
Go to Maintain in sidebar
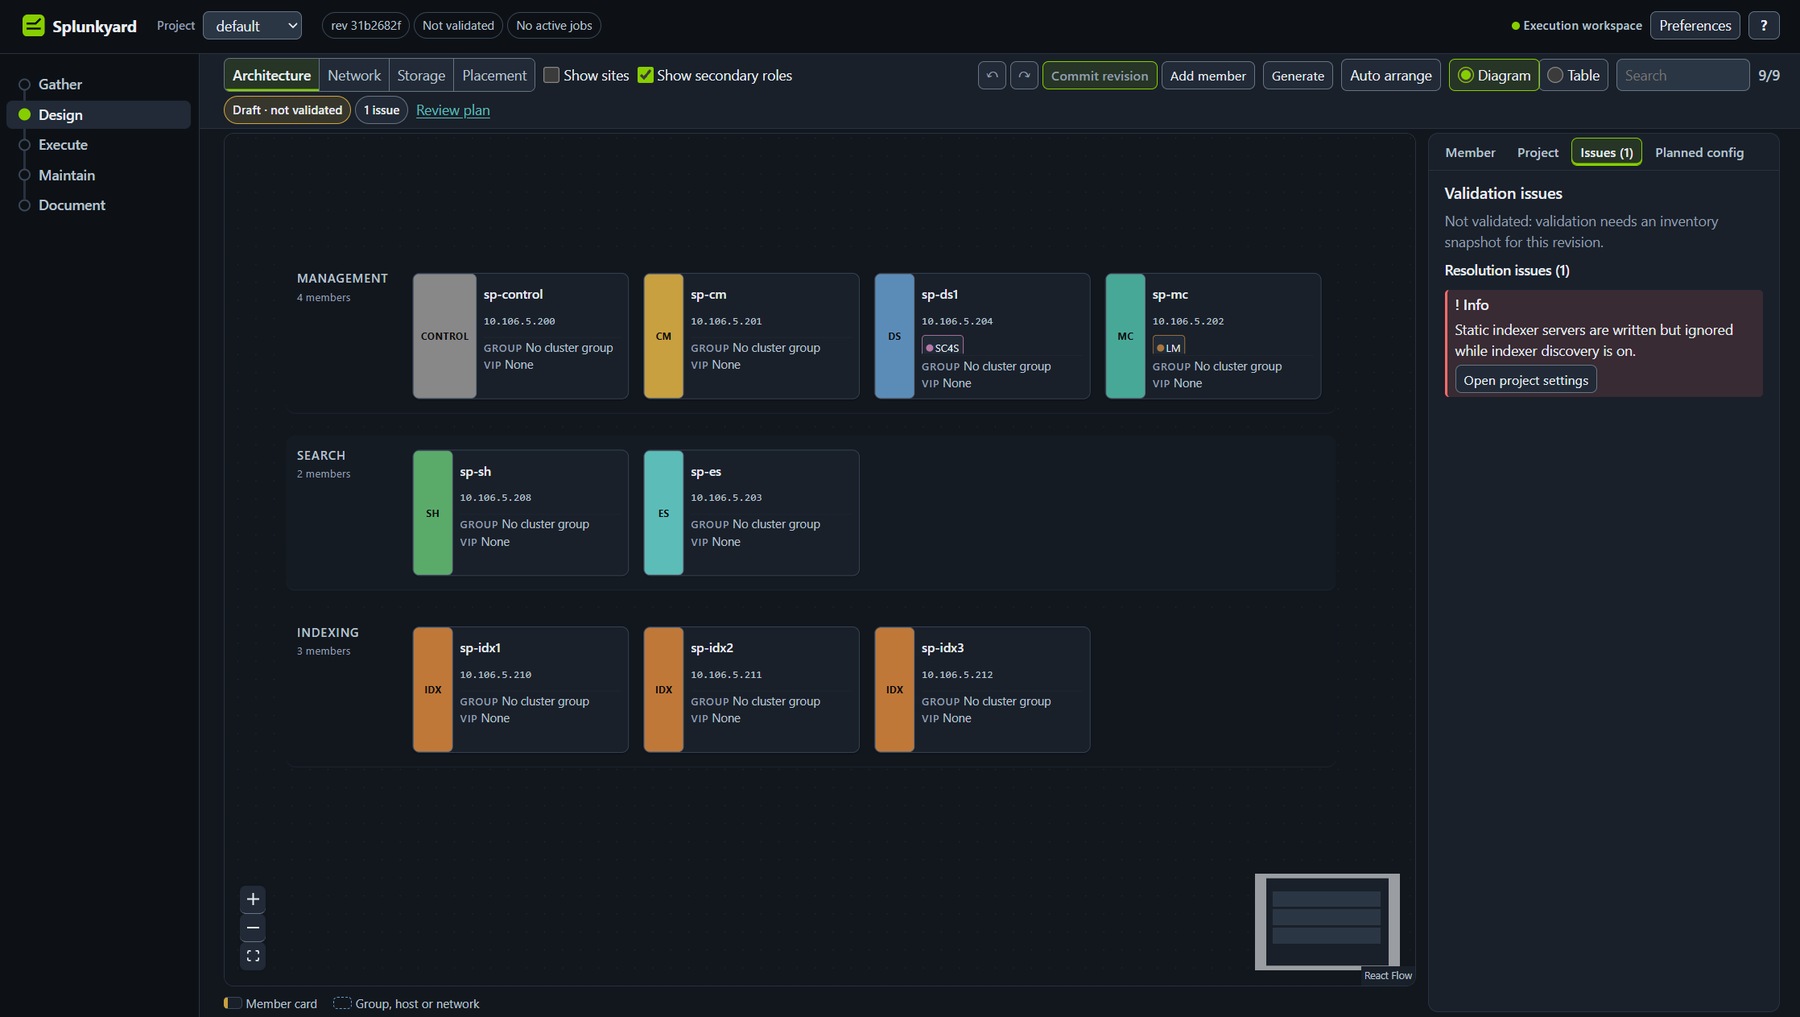[98, 175]
